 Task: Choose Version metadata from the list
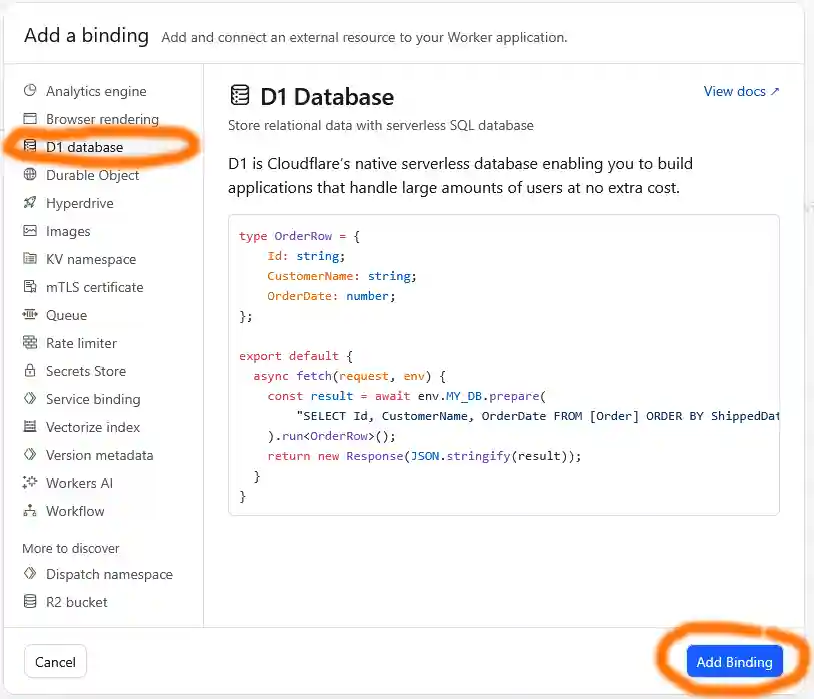pyautogui.click(x=99, y=455)
